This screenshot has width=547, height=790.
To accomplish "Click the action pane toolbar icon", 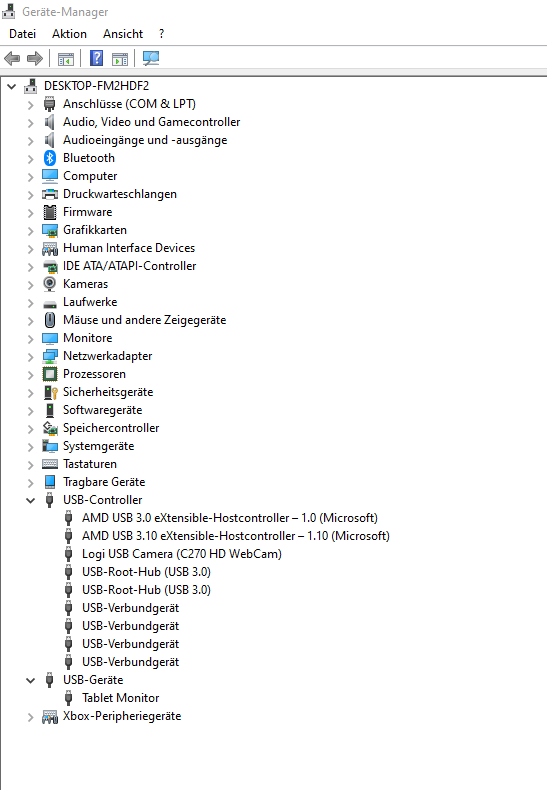I will click(x=120, y=59).
